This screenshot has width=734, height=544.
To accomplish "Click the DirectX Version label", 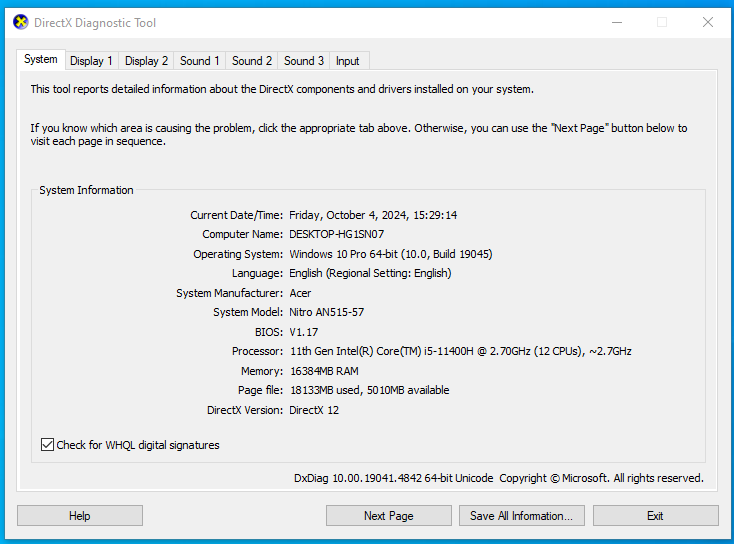I will 245,410.
